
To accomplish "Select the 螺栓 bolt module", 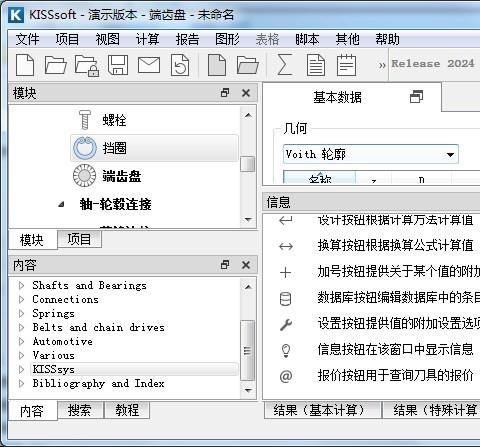I will point(114,120).
